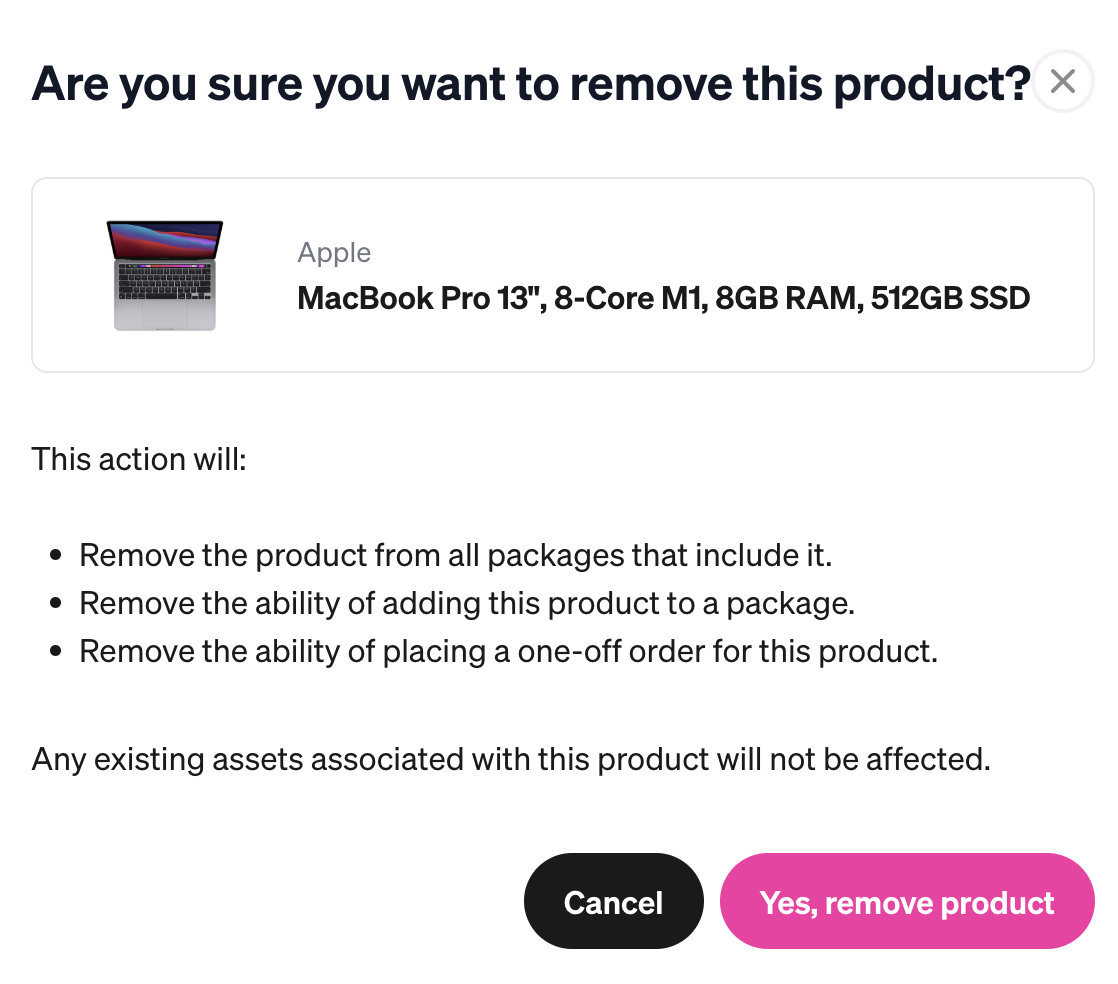The image size is (1118, 984).
Task: Select the Apple brand label
Action: [334, 252]
